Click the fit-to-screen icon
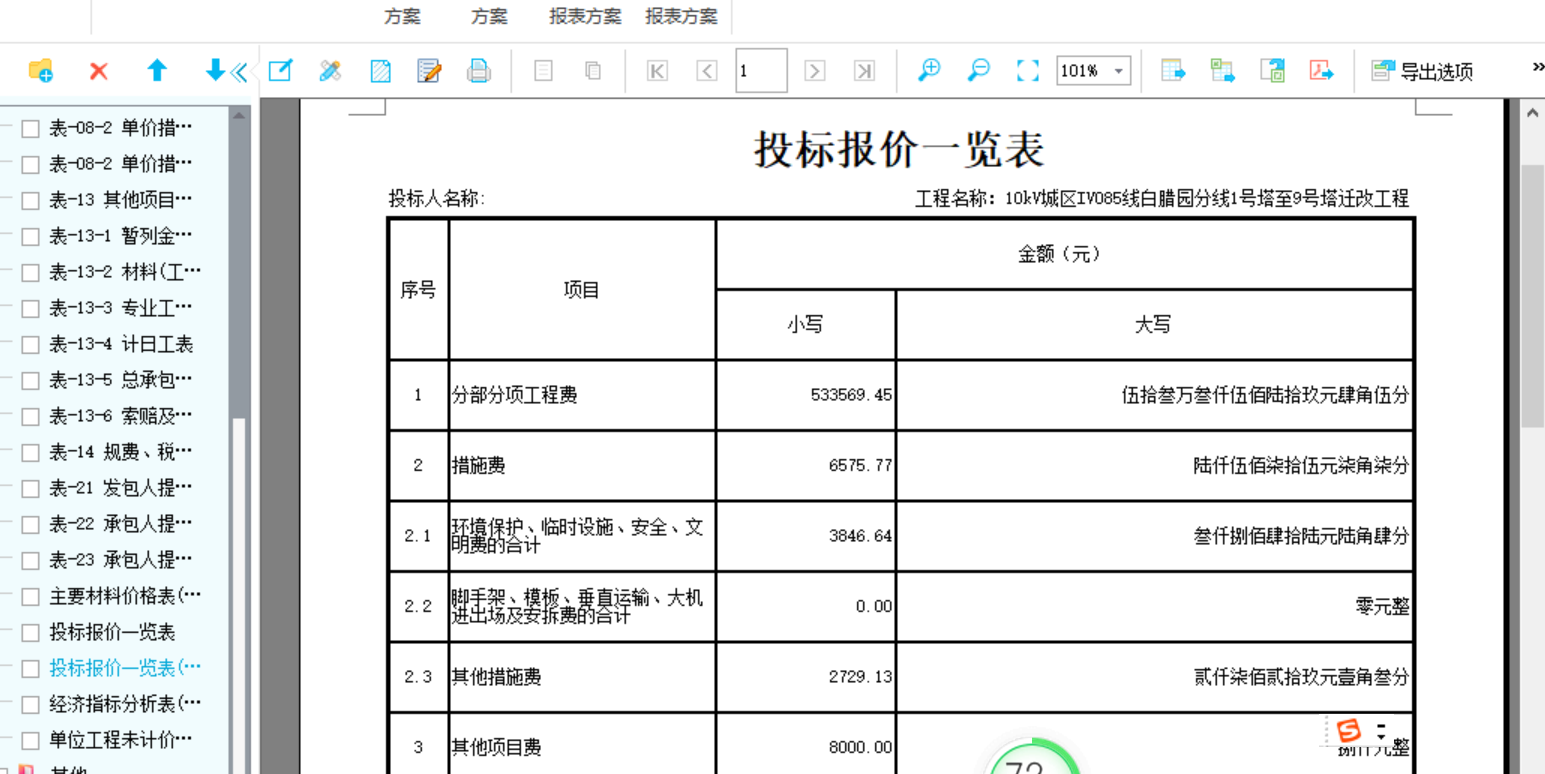The height and width of the screenshot is (774, 1545). (1028, 71)
